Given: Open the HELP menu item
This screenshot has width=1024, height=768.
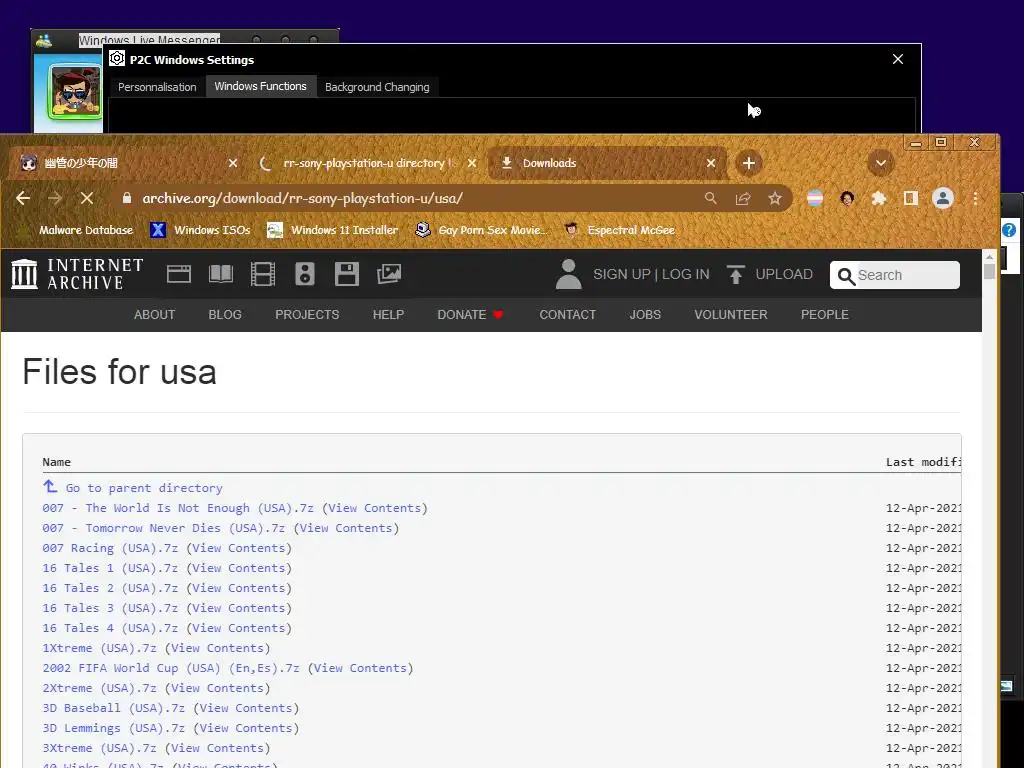Looking at the screenshot, I should pos(388,315).
